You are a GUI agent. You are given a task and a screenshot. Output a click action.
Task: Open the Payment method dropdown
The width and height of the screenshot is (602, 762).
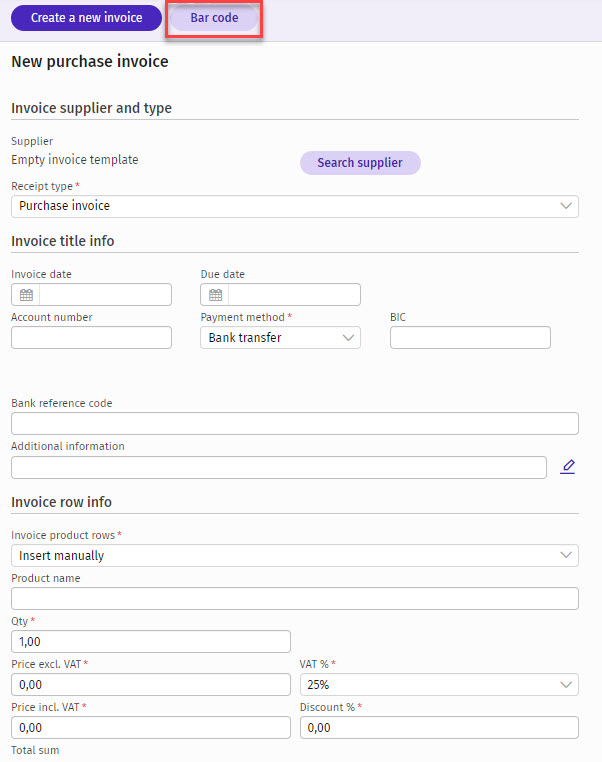[280, 338]
